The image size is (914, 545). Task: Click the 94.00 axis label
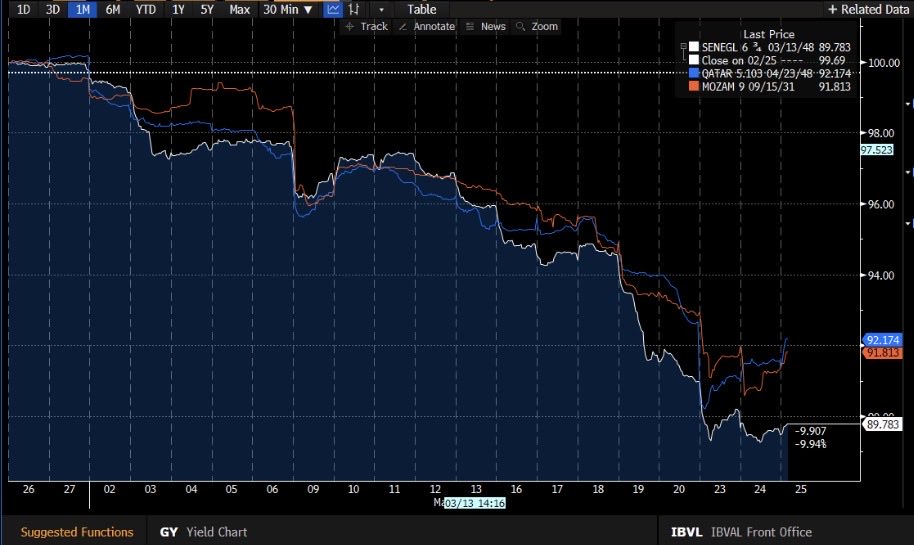tap(881, 276)
